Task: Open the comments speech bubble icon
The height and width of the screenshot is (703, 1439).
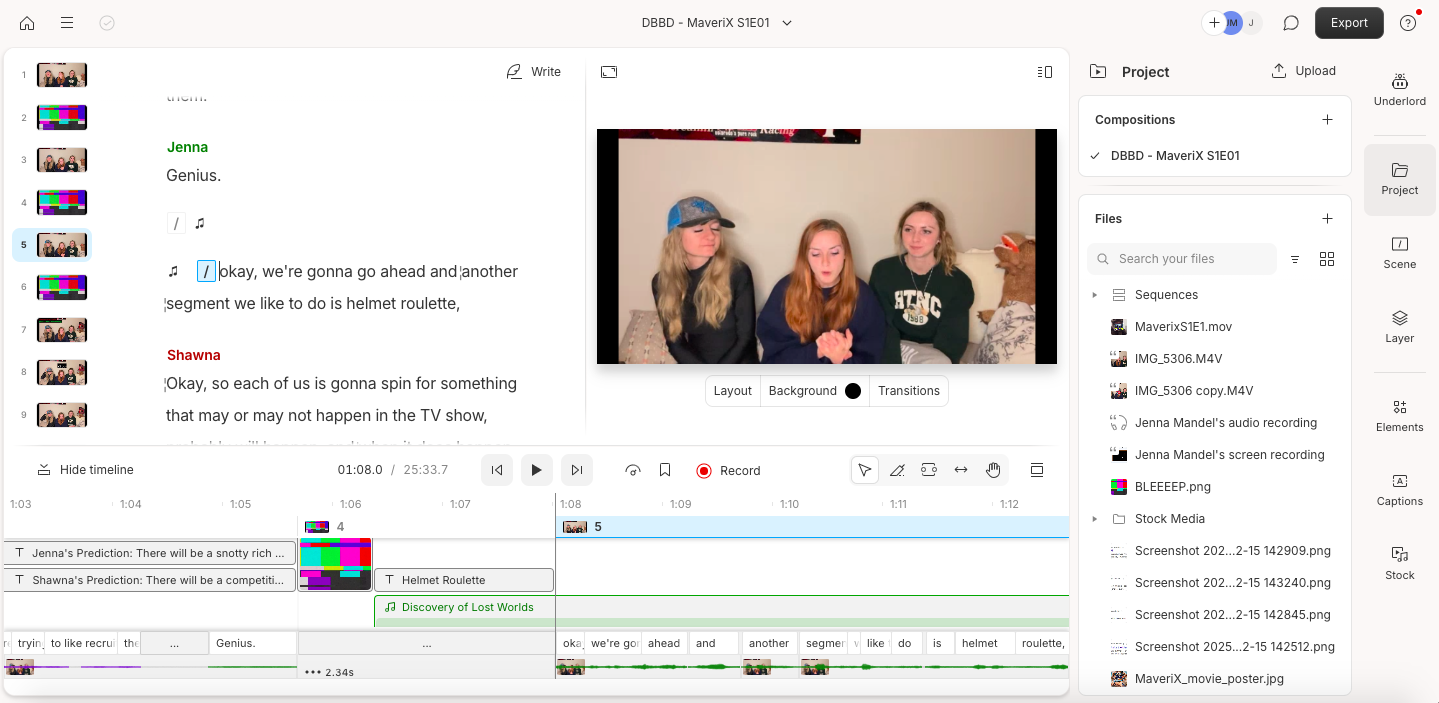Action: click(1291, 23)
